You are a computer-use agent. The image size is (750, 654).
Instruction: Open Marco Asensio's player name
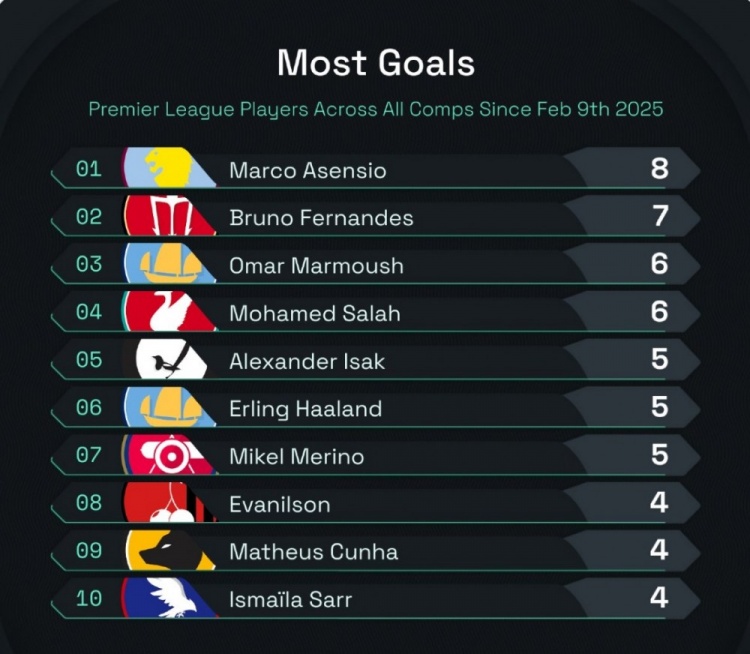coord(307,170)
